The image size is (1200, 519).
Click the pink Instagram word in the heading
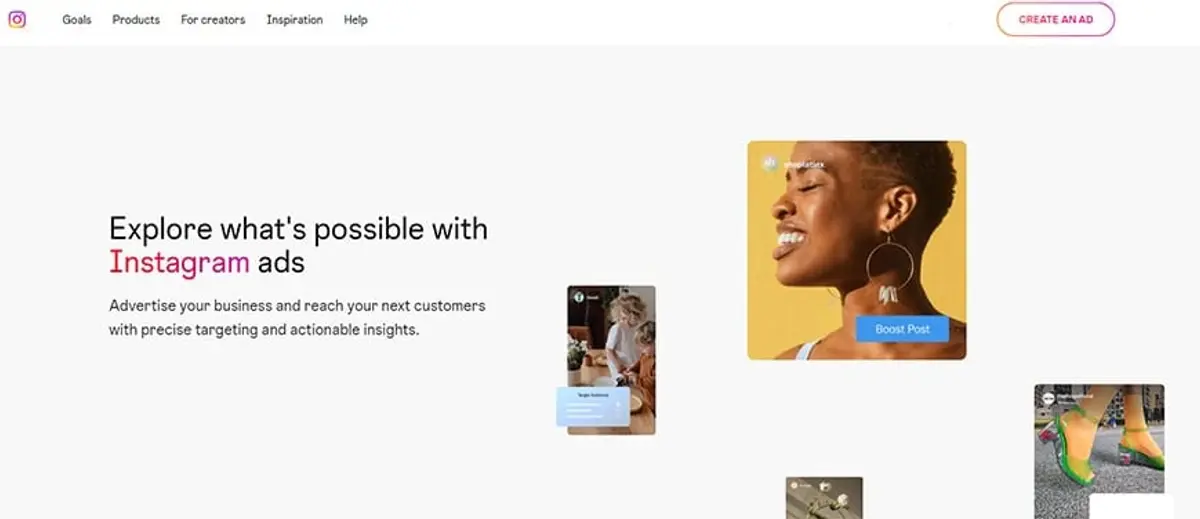[x=180, y=262]
